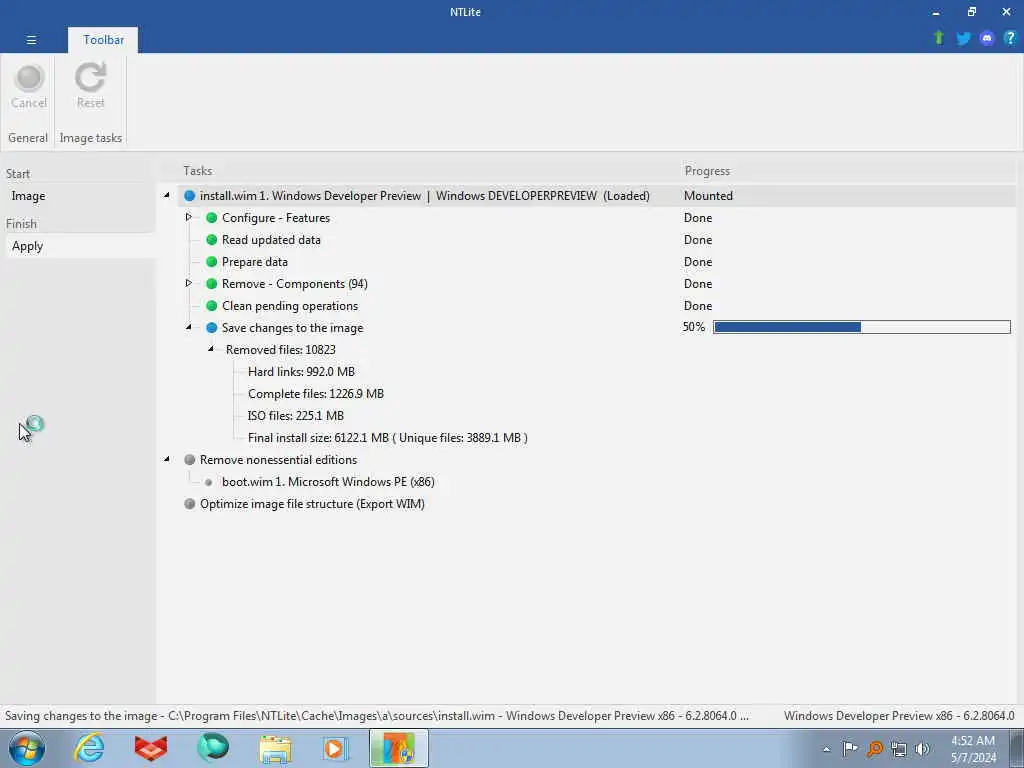The image size is (1024, 768).
Task: Click gray dot for Remove nonessential editions
Action: click(189, 460)
